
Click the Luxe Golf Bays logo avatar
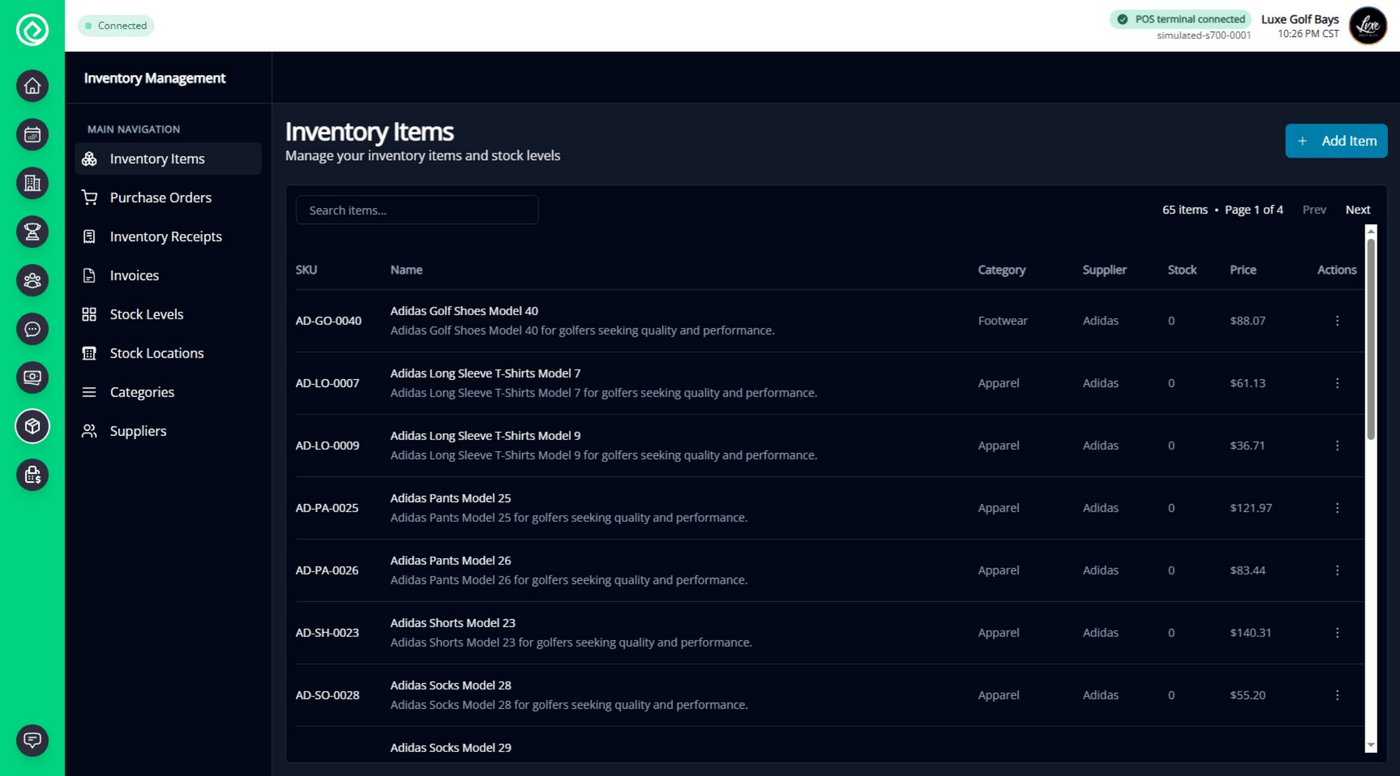(x=1368, y=26)
